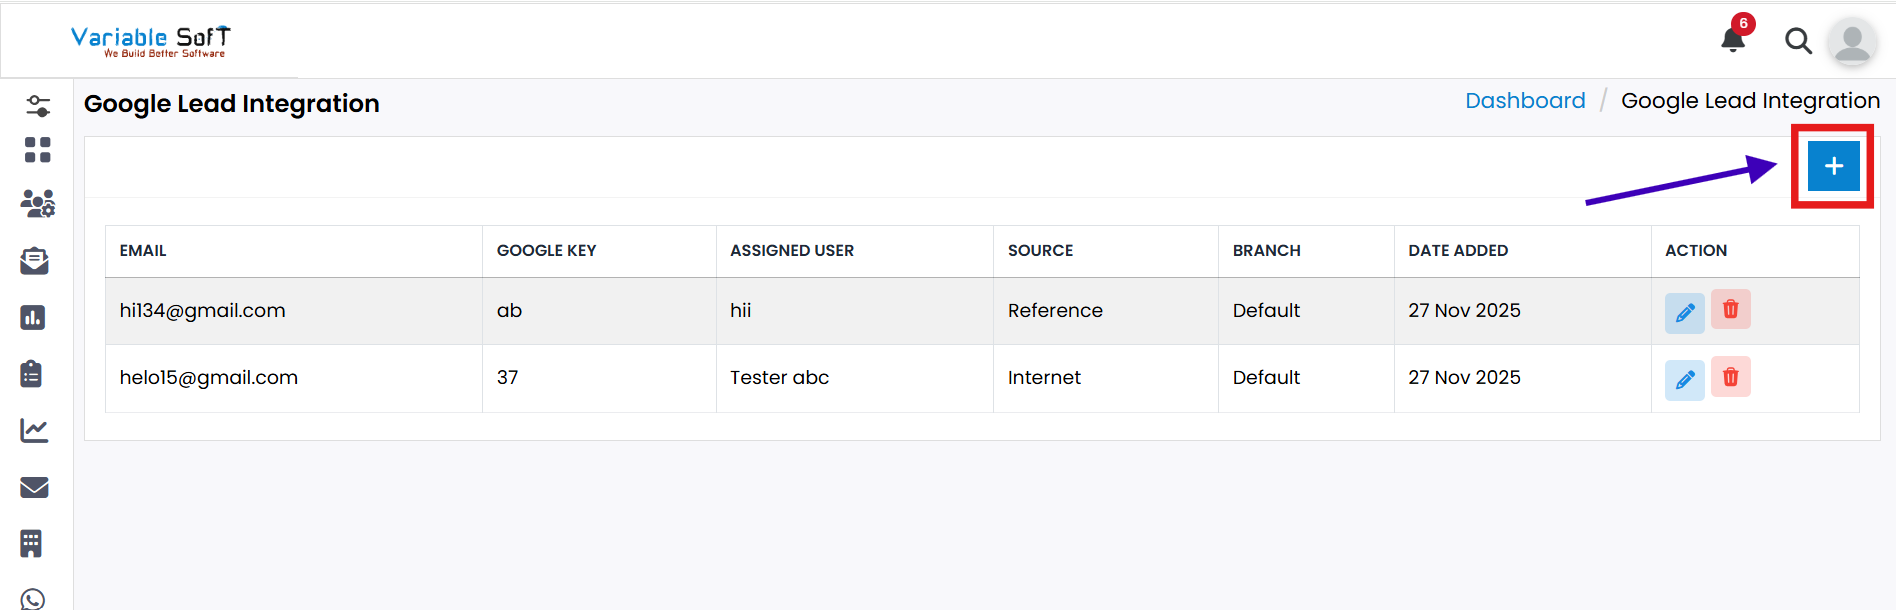This screenshot has height=610, width=1896.
Task: Click assigned user Tester abc
Action: click(x=779, y=378)
